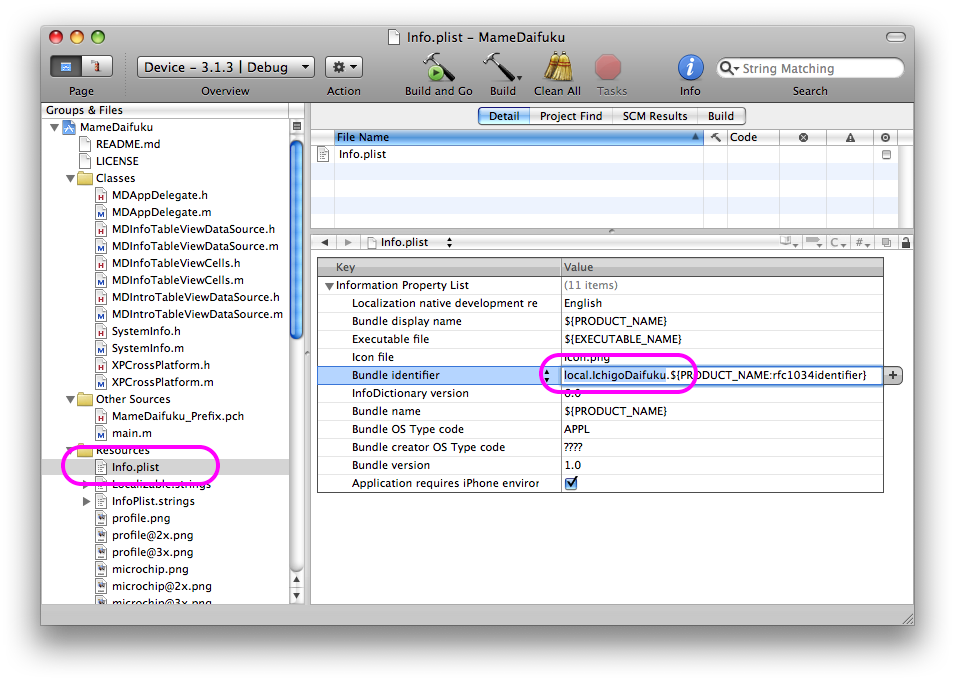Select the MameDaifuku project icon
The height and width of the screenshot is (681, 955).
coord(69,127)
